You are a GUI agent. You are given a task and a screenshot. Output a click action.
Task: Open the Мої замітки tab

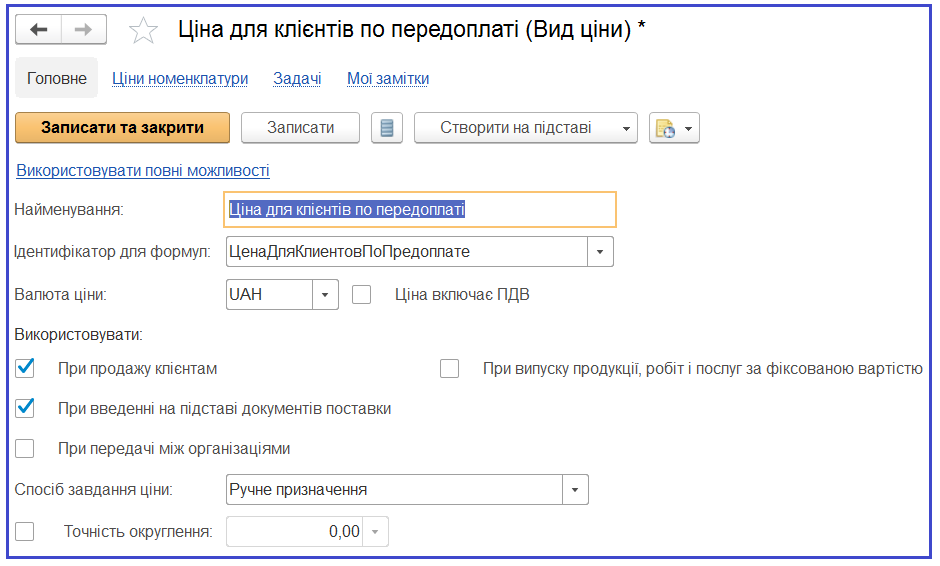point(388,79)
